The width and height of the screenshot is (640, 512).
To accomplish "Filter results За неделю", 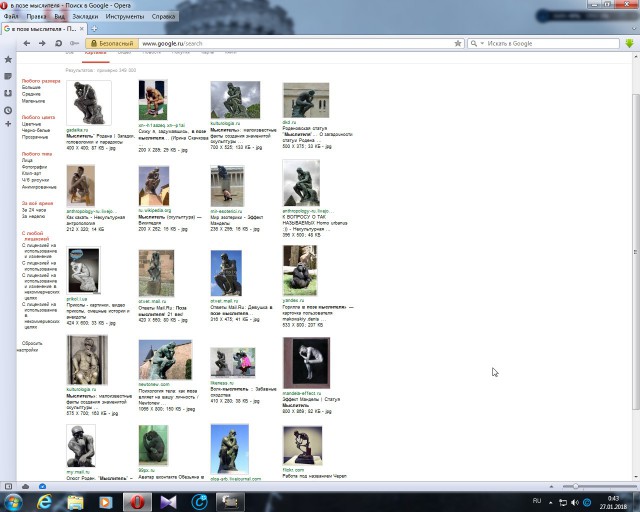I will (33, 216).
